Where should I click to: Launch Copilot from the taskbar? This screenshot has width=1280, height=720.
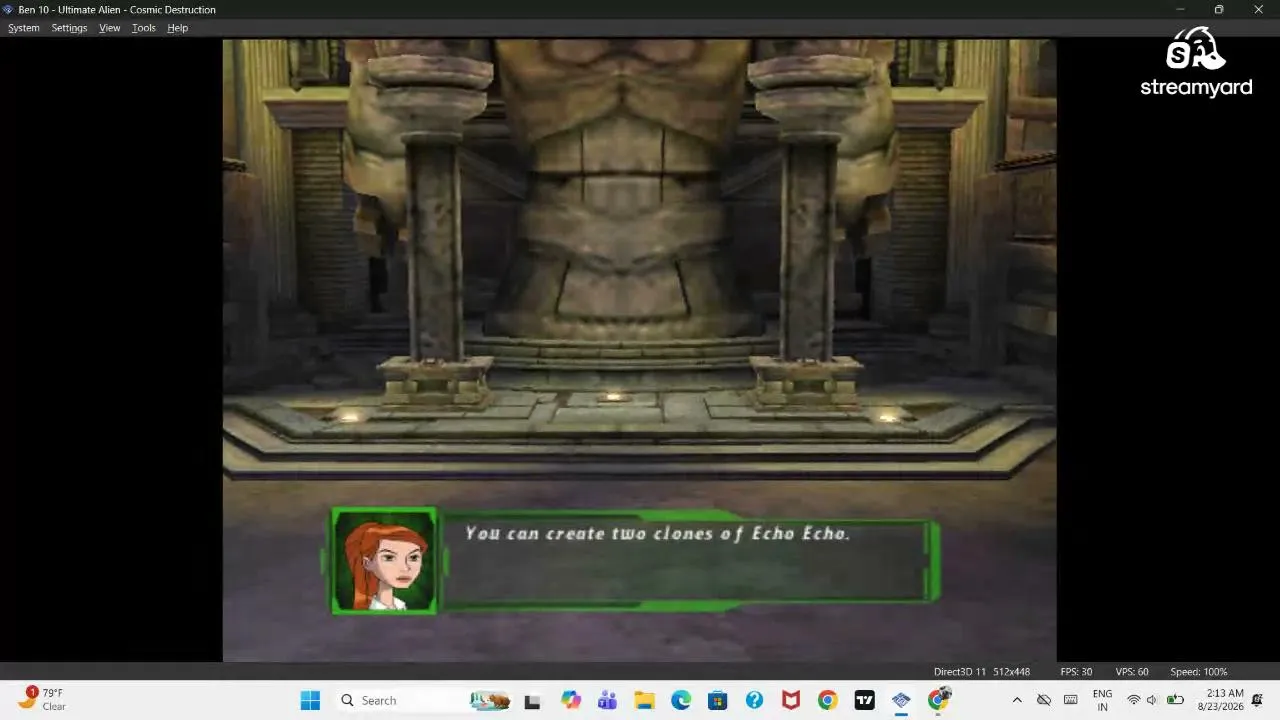tap(571, 700)
